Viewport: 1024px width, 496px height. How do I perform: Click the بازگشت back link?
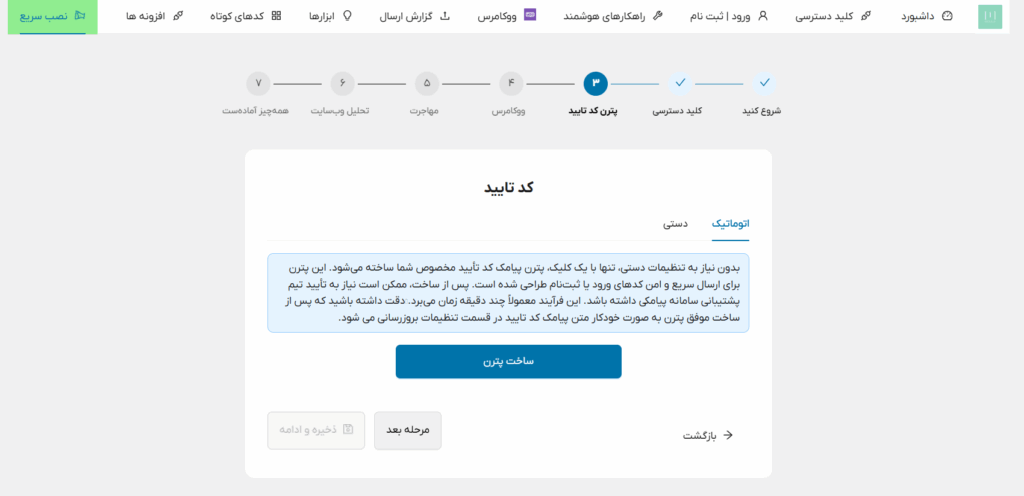click(708, 435)
